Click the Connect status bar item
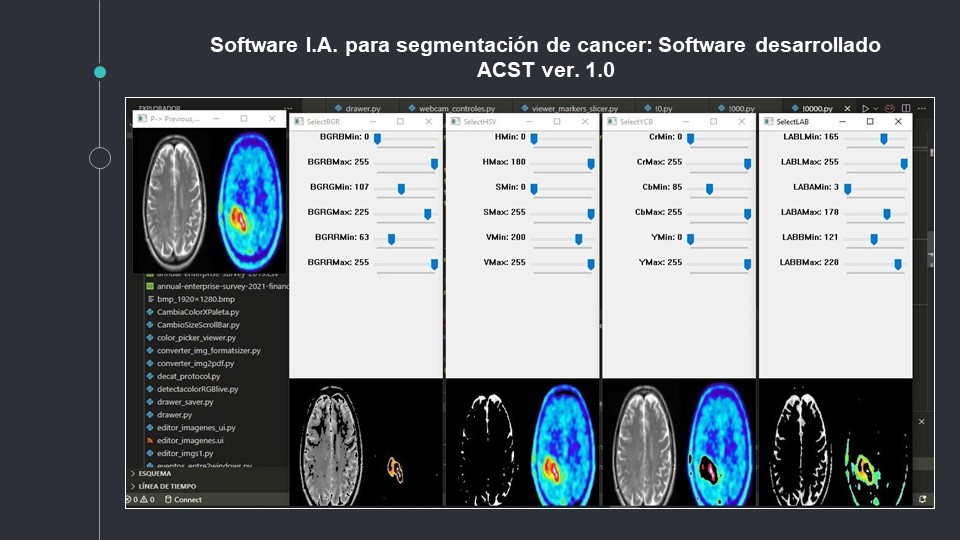This screenshot has width=960, height=540. (187, 499)
